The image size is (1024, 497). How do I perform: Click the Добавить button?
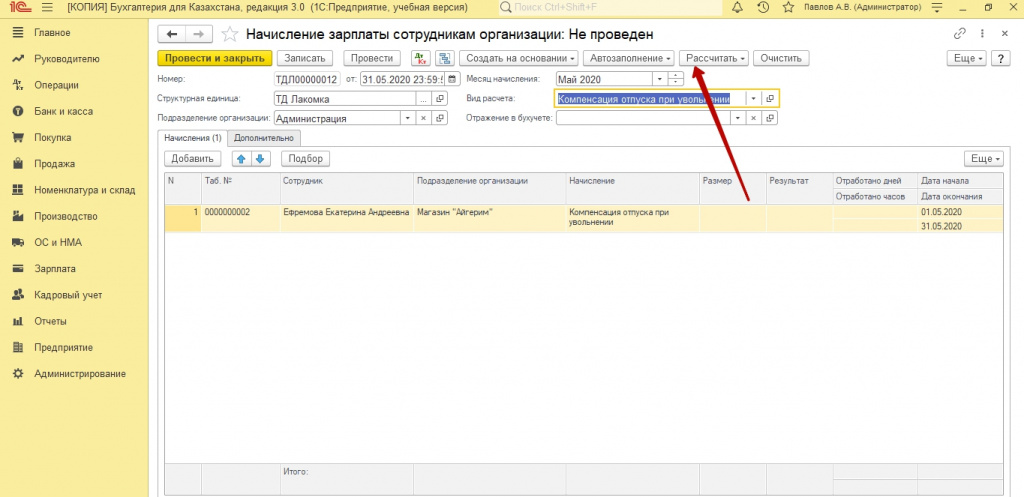tap(193, 158)
